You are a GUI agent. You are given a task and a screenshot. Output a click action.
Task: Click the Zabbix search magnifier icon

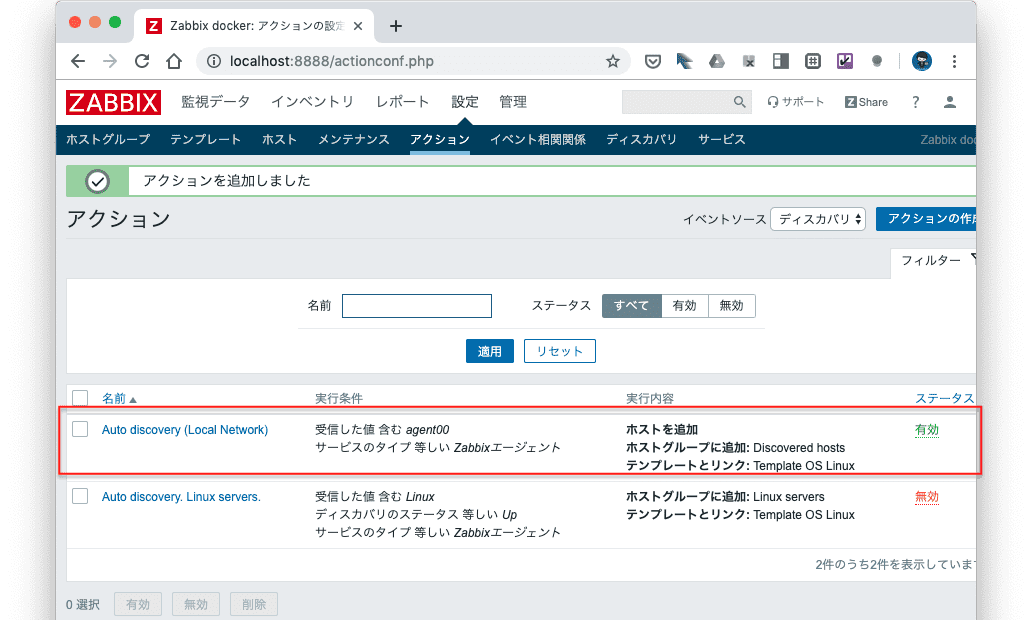pyautogui.click(x=740, y=102)
